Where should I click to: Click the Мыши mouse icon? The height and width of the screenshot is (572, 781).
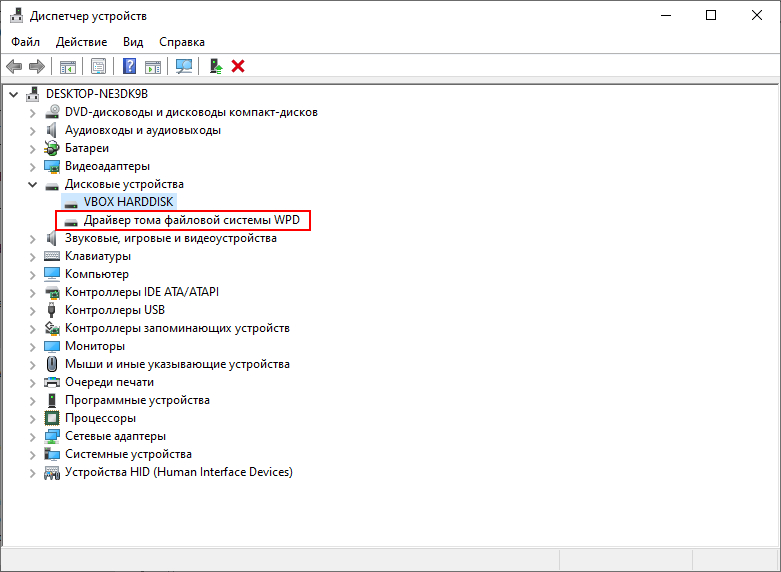(x=52, y=364)
